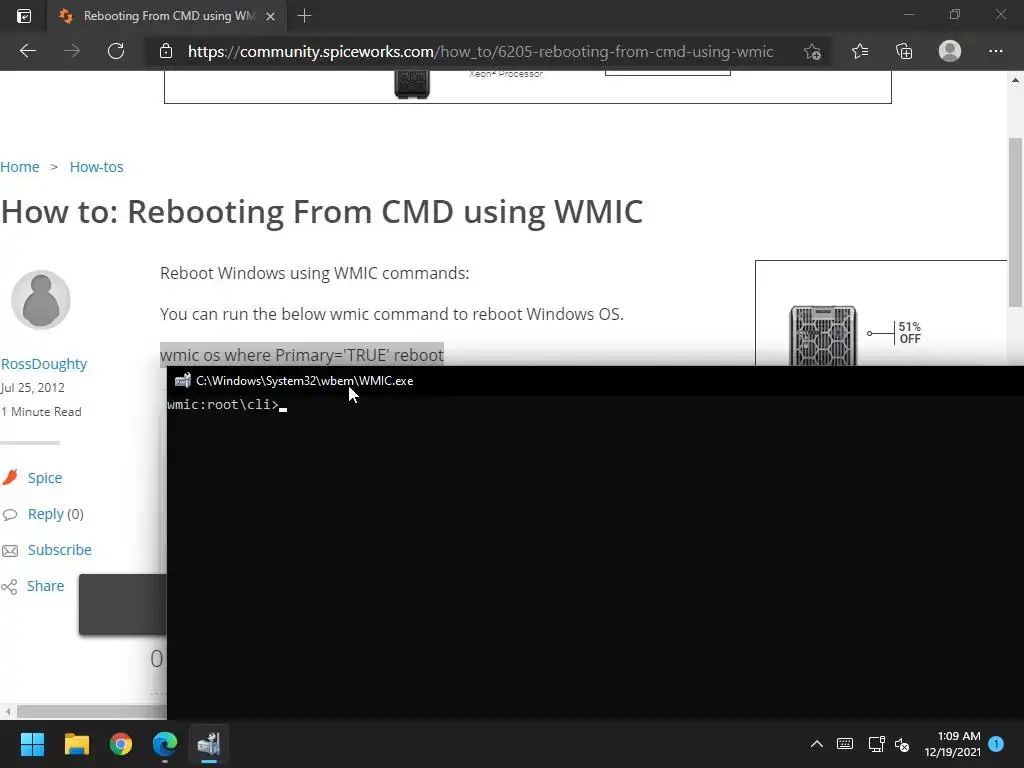Screen dimensions: 1024x768
Task: Go back using the browser back arrow
Action: click(28, 51)
